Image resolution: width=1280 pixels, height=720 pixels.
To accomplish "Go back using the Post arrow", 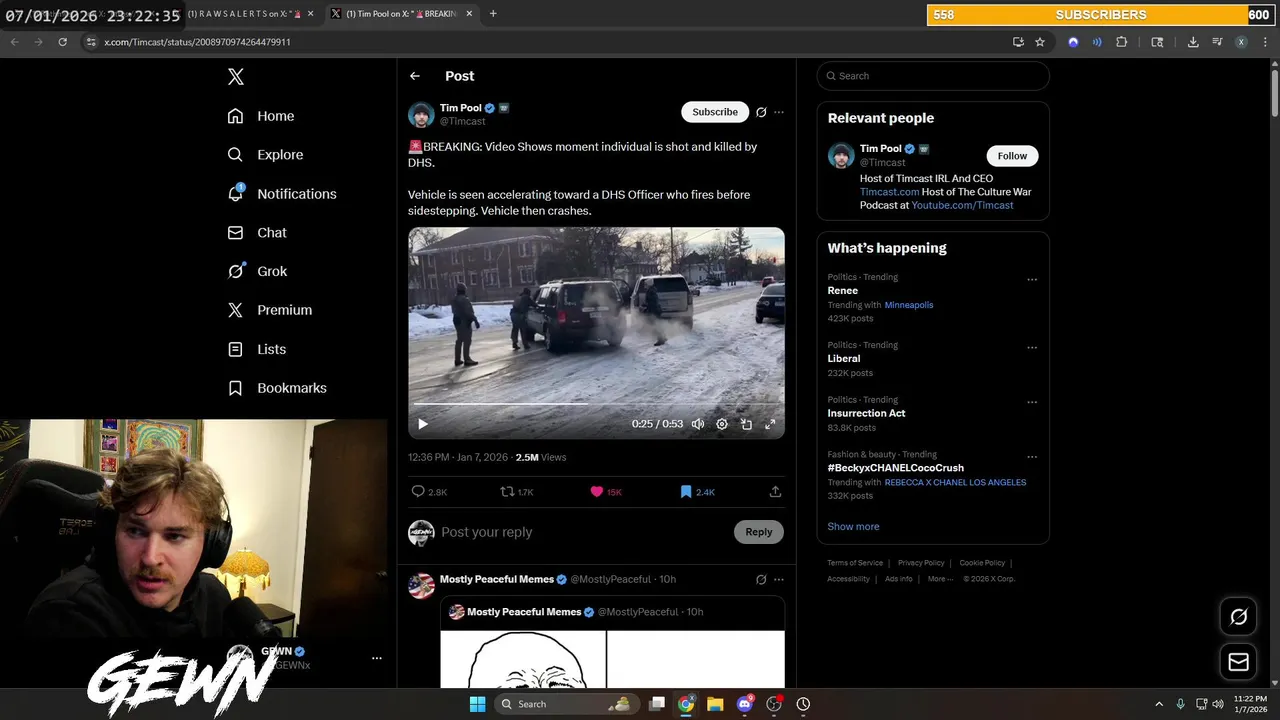I will click(x=415, y=76).
